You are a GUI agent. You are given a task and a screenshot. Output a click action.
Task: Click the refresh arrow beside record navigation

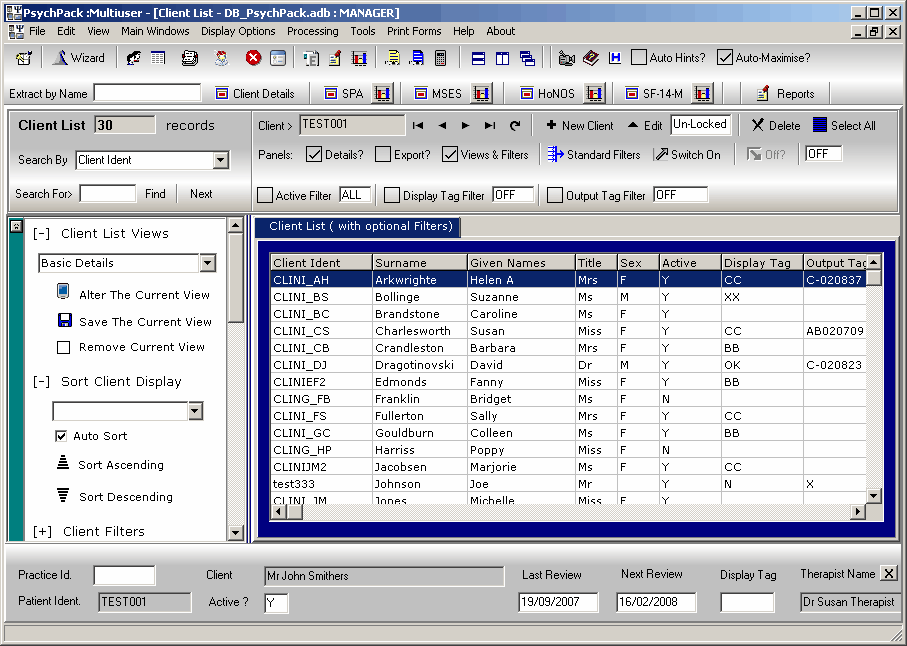pos(515,126)
